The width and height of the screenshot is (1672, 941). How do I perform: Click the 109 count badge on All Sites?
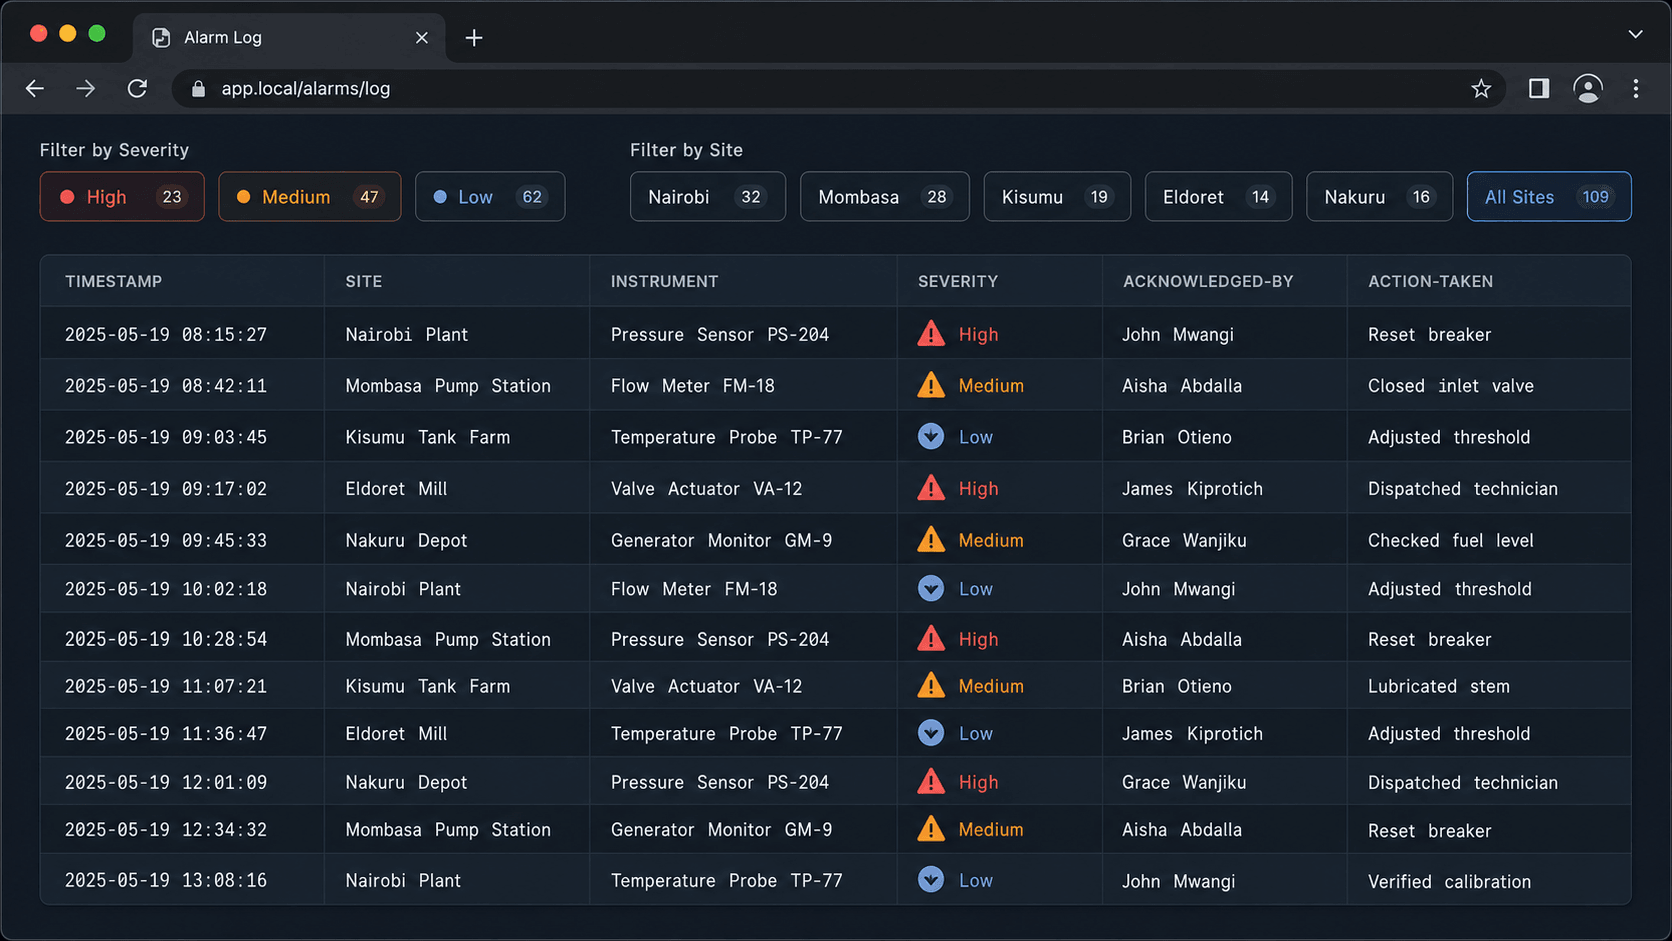pyautogui.click(x=1595, y=197)
